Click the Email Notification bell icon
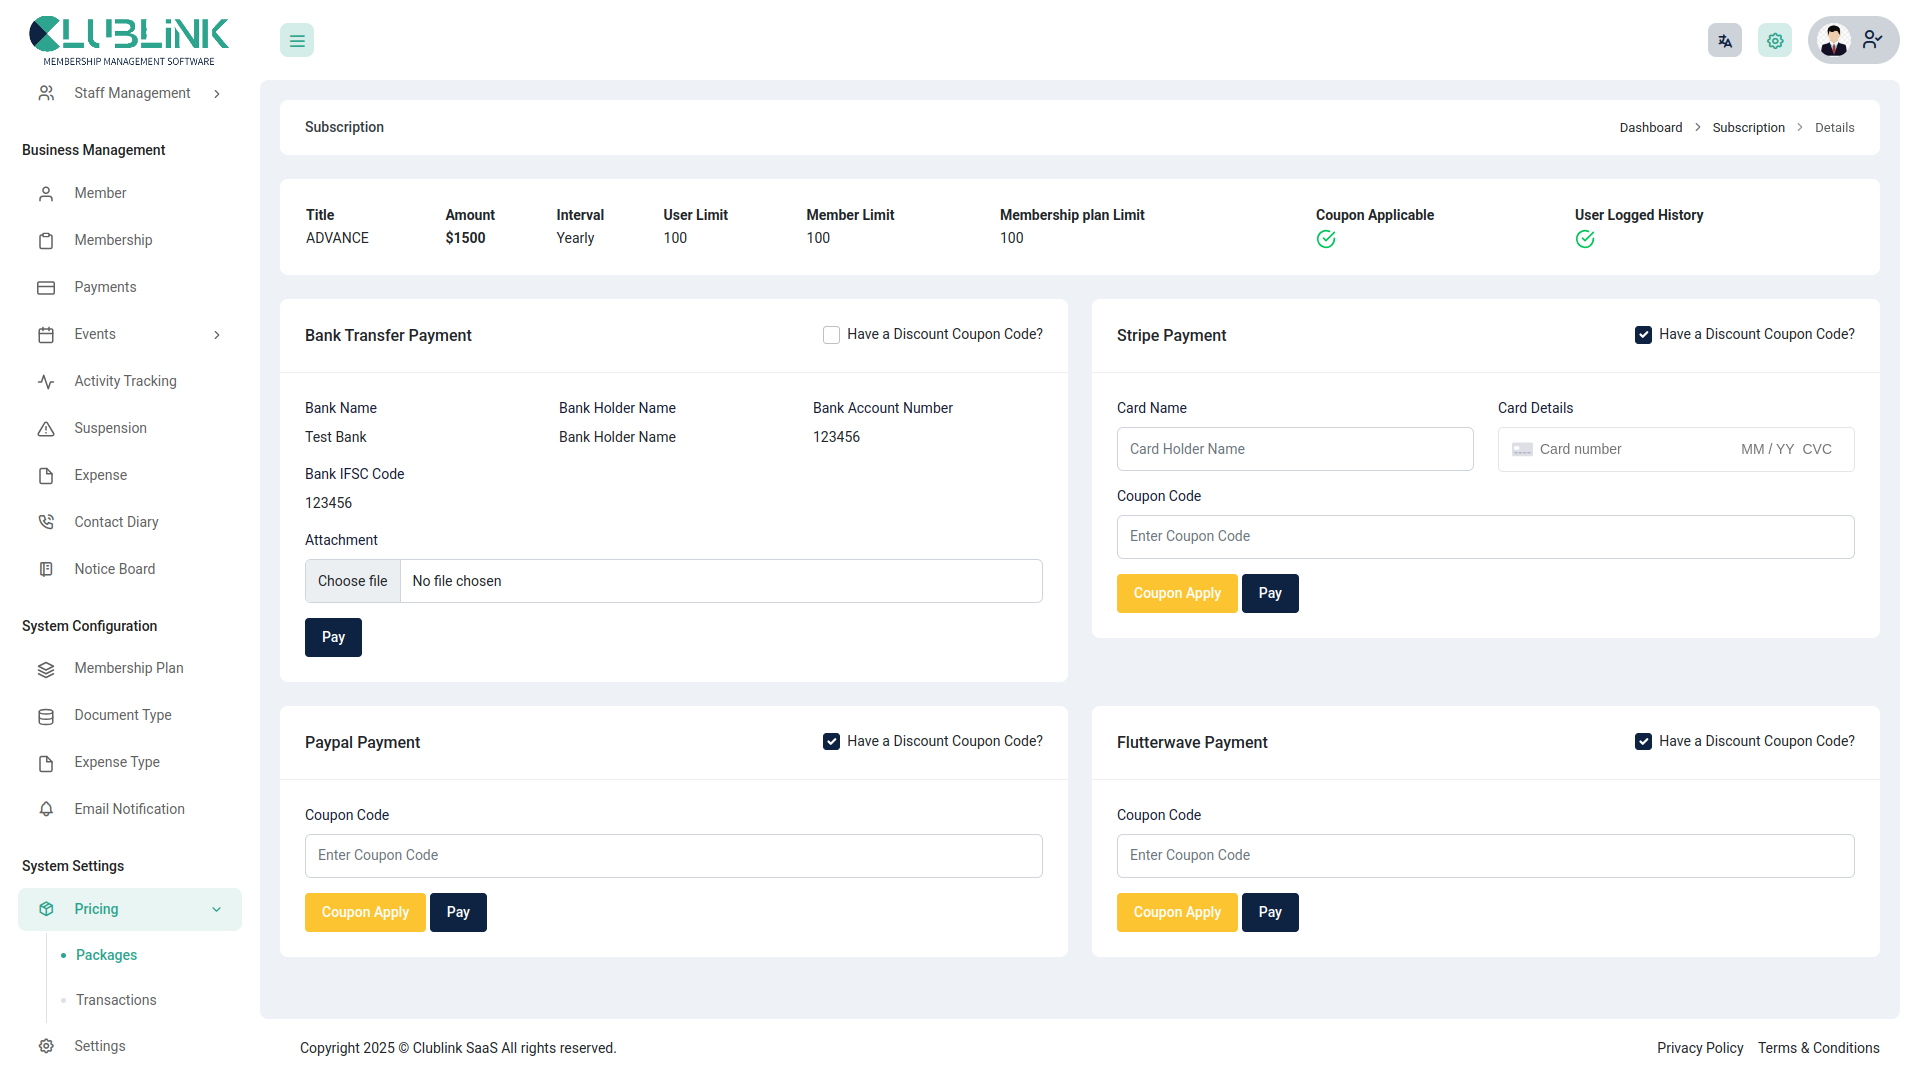 (46, 809)
